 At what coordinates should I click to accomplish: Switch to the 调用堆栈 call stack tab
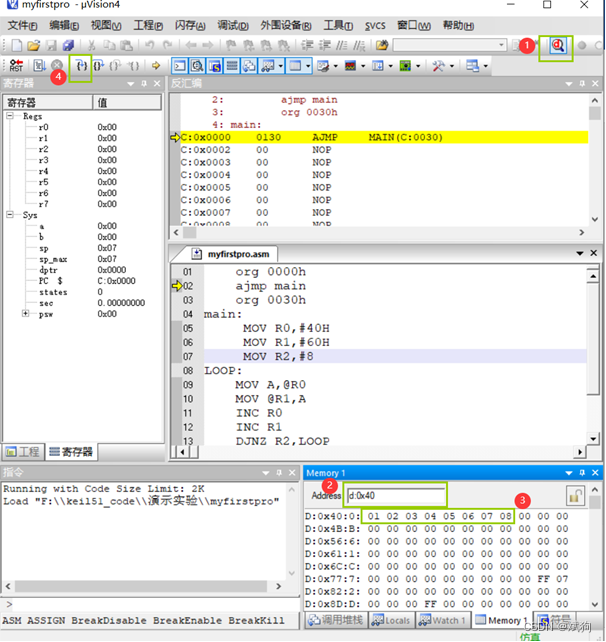click(x=337, y=620)
